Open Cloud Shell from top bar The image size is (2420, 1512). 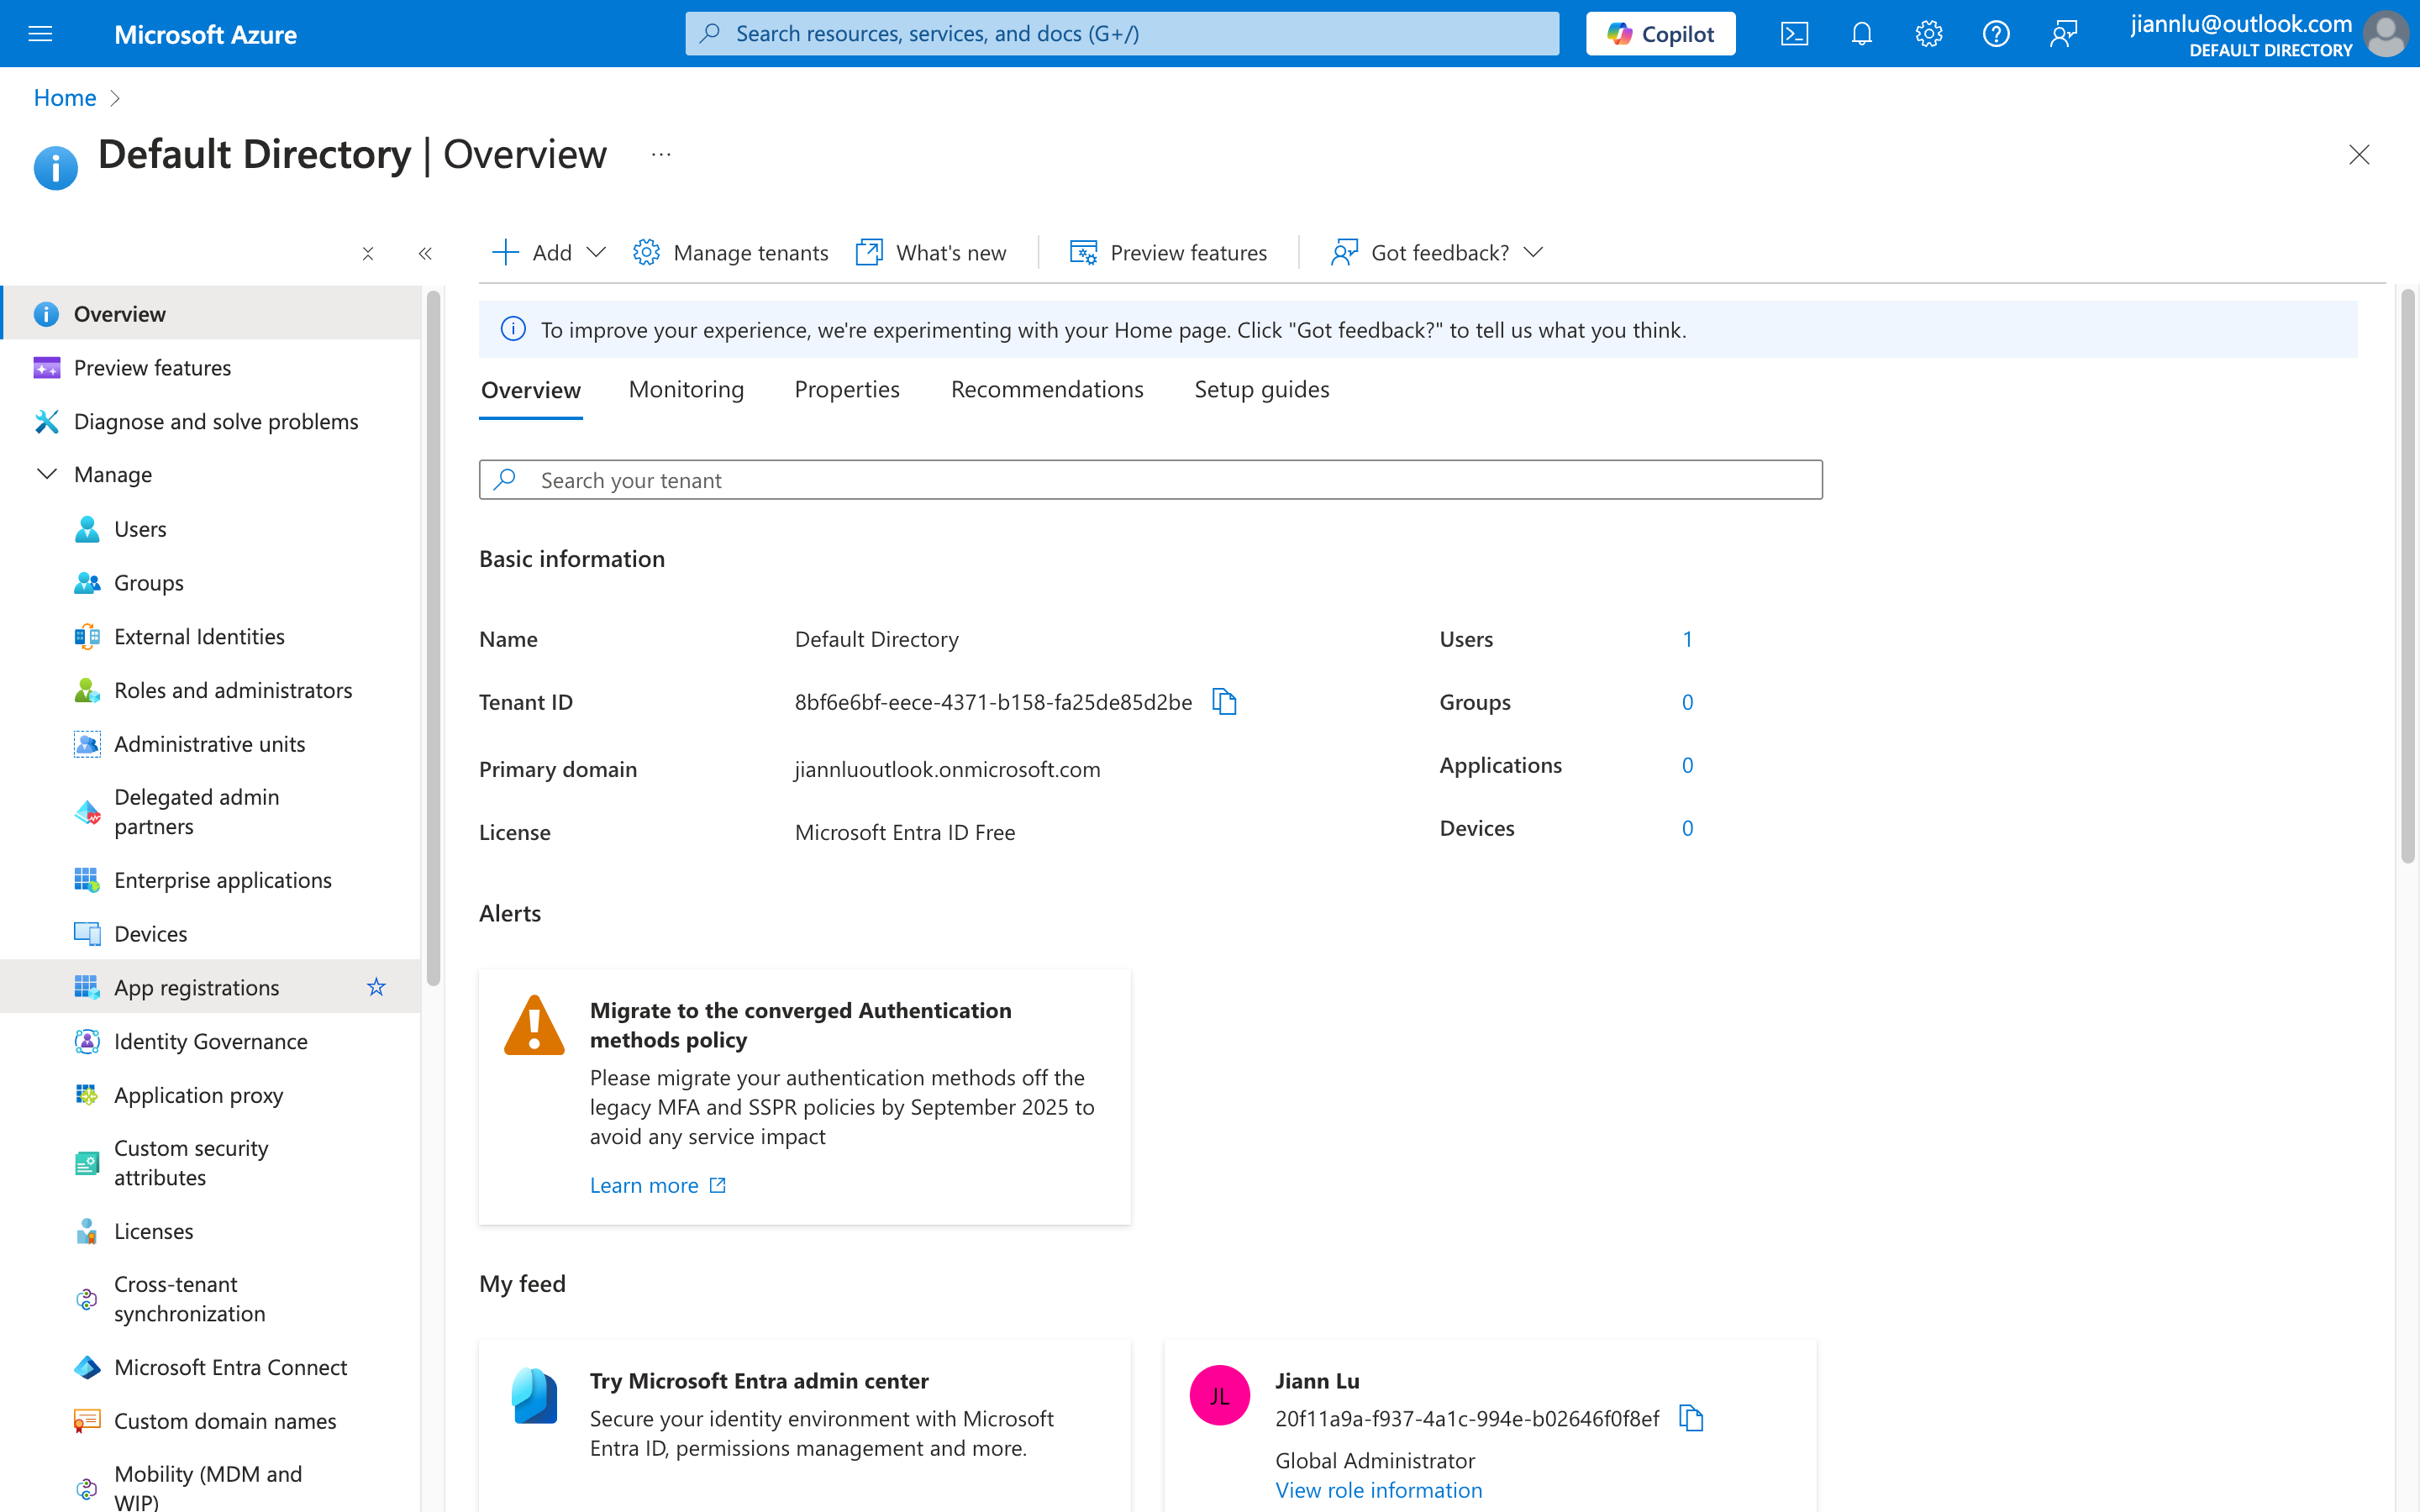click(x=1794, y=34)
